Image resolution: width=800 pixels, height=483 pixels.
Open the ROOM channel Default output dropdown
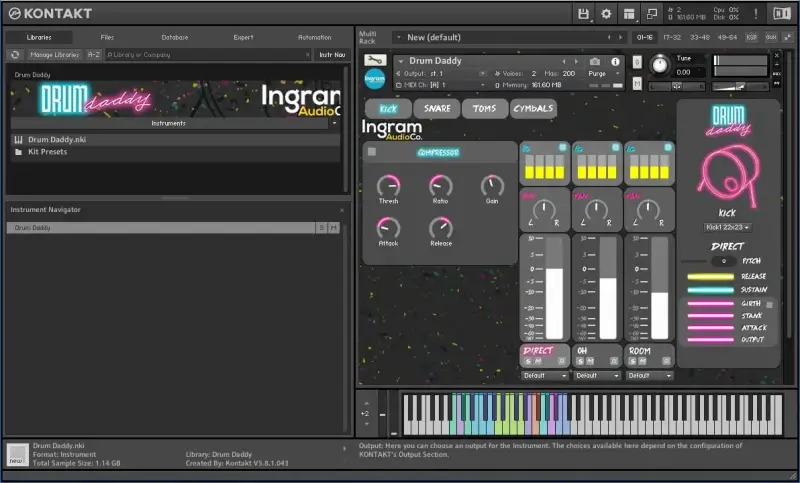(649, 375)
